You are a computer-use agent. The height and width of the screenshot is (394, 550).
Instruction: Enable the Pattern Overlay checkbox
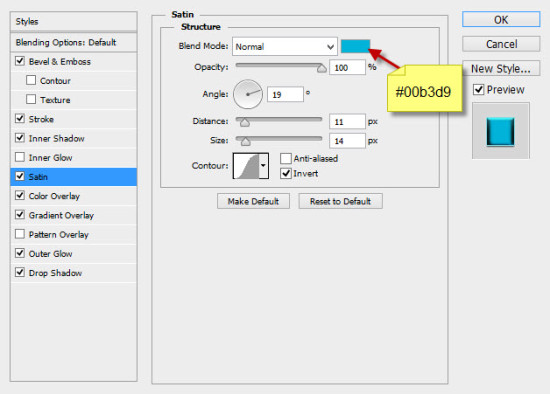[20, 234]
